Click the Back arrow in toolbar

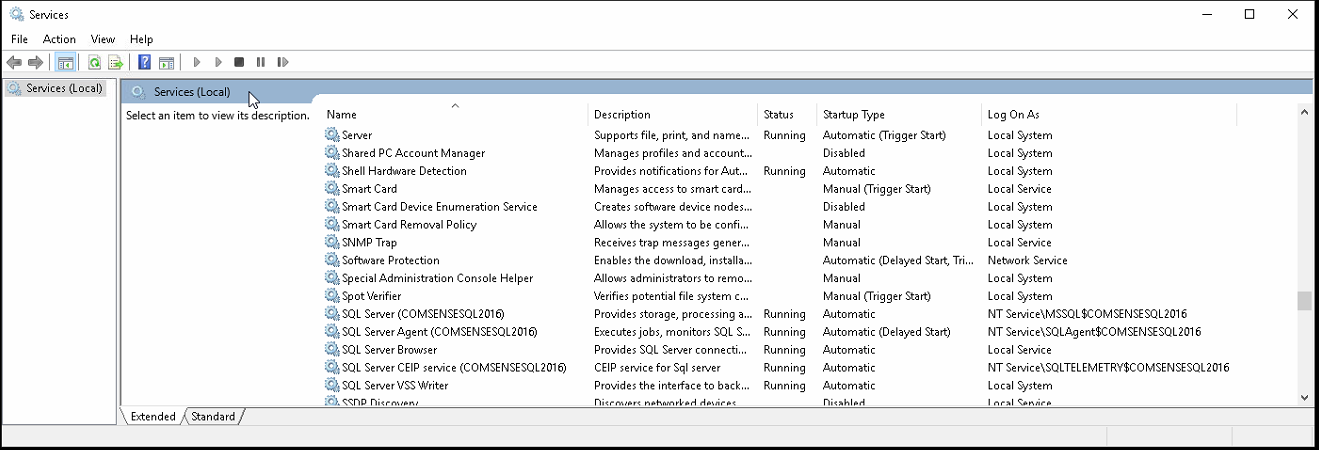point(14,62)
